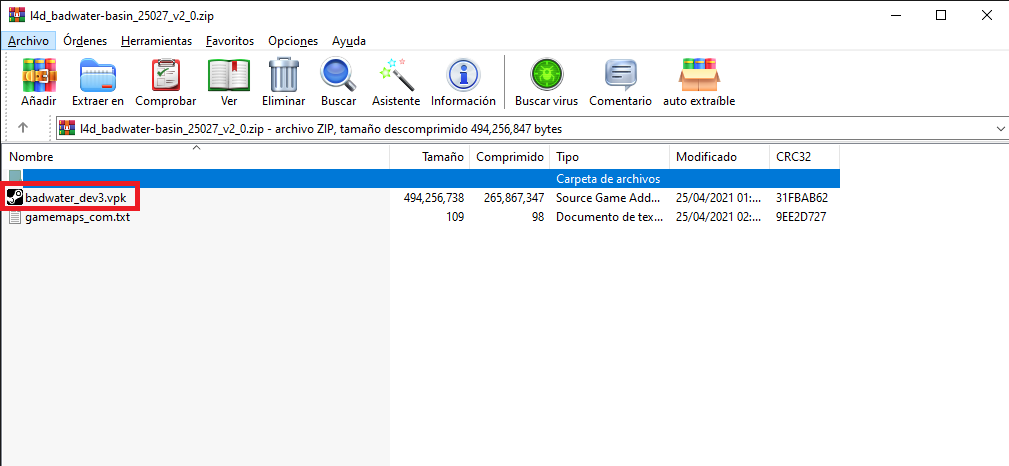This screenshot has height=466, width=1009.
Task: Click the 265,867,347 compressed value
Action: point(514,198)
